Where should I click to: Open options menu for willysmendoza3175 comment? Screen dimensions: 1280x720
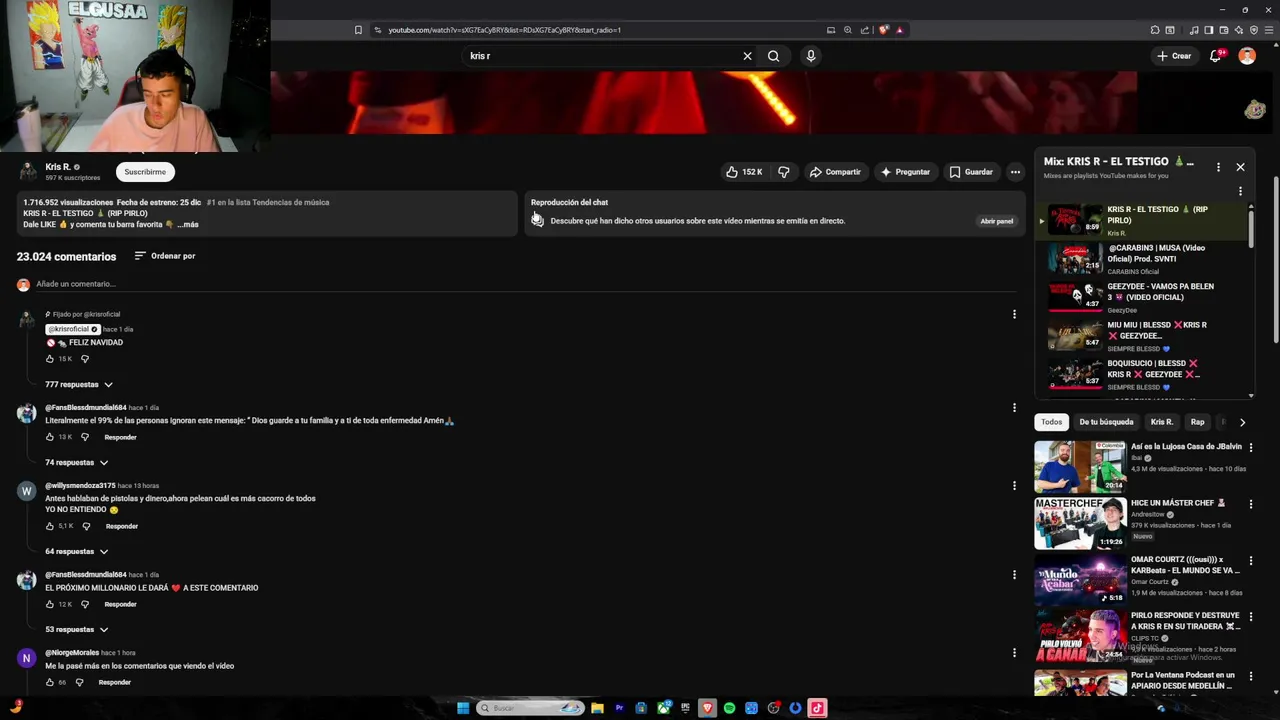tap(1014, 486)
